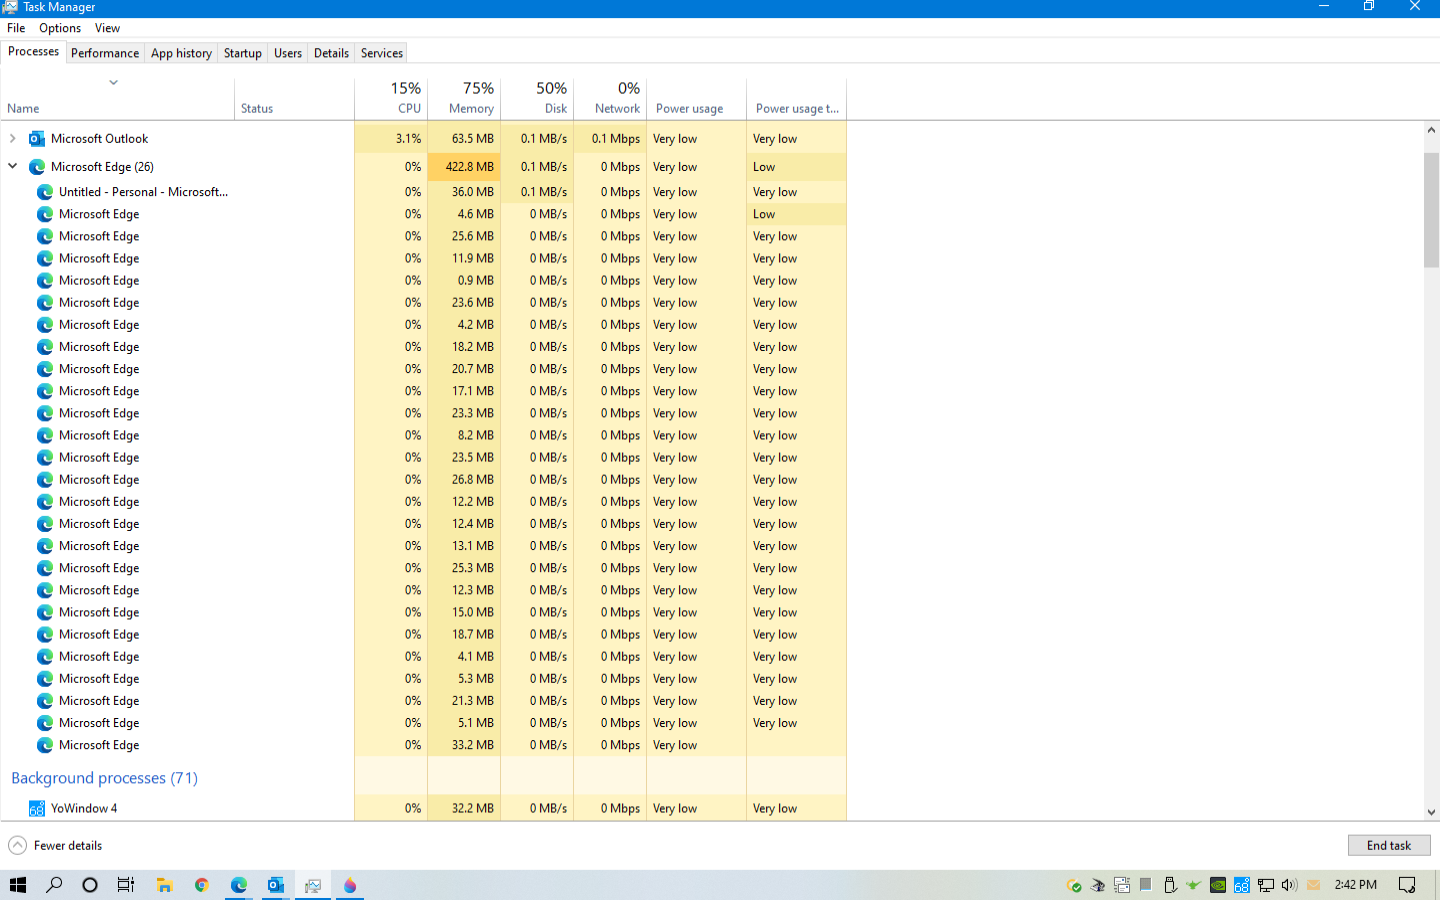1440x900 pixels.
Task: Click the scrollbar down arrow
Action: click(1431, 813)
